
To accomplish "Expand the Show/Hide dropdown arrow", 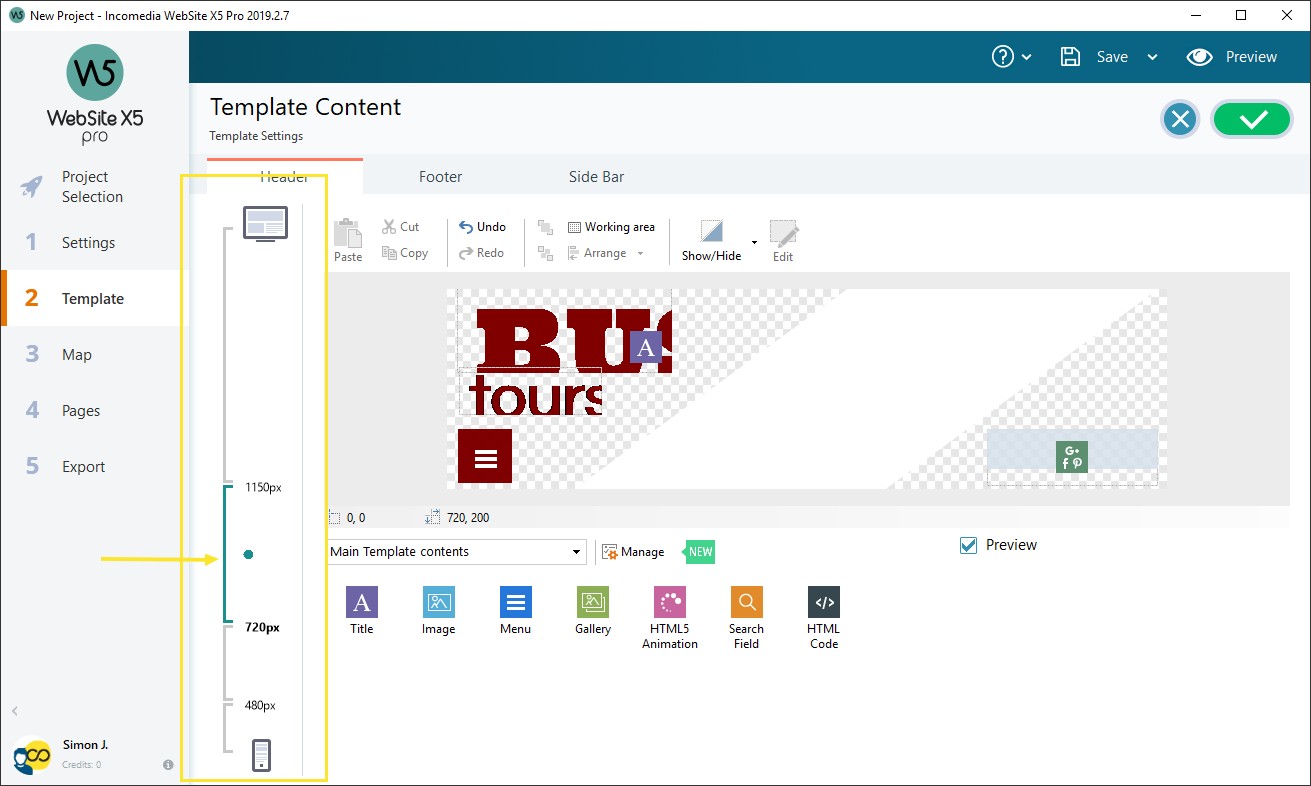I will (x=754, y=242).
